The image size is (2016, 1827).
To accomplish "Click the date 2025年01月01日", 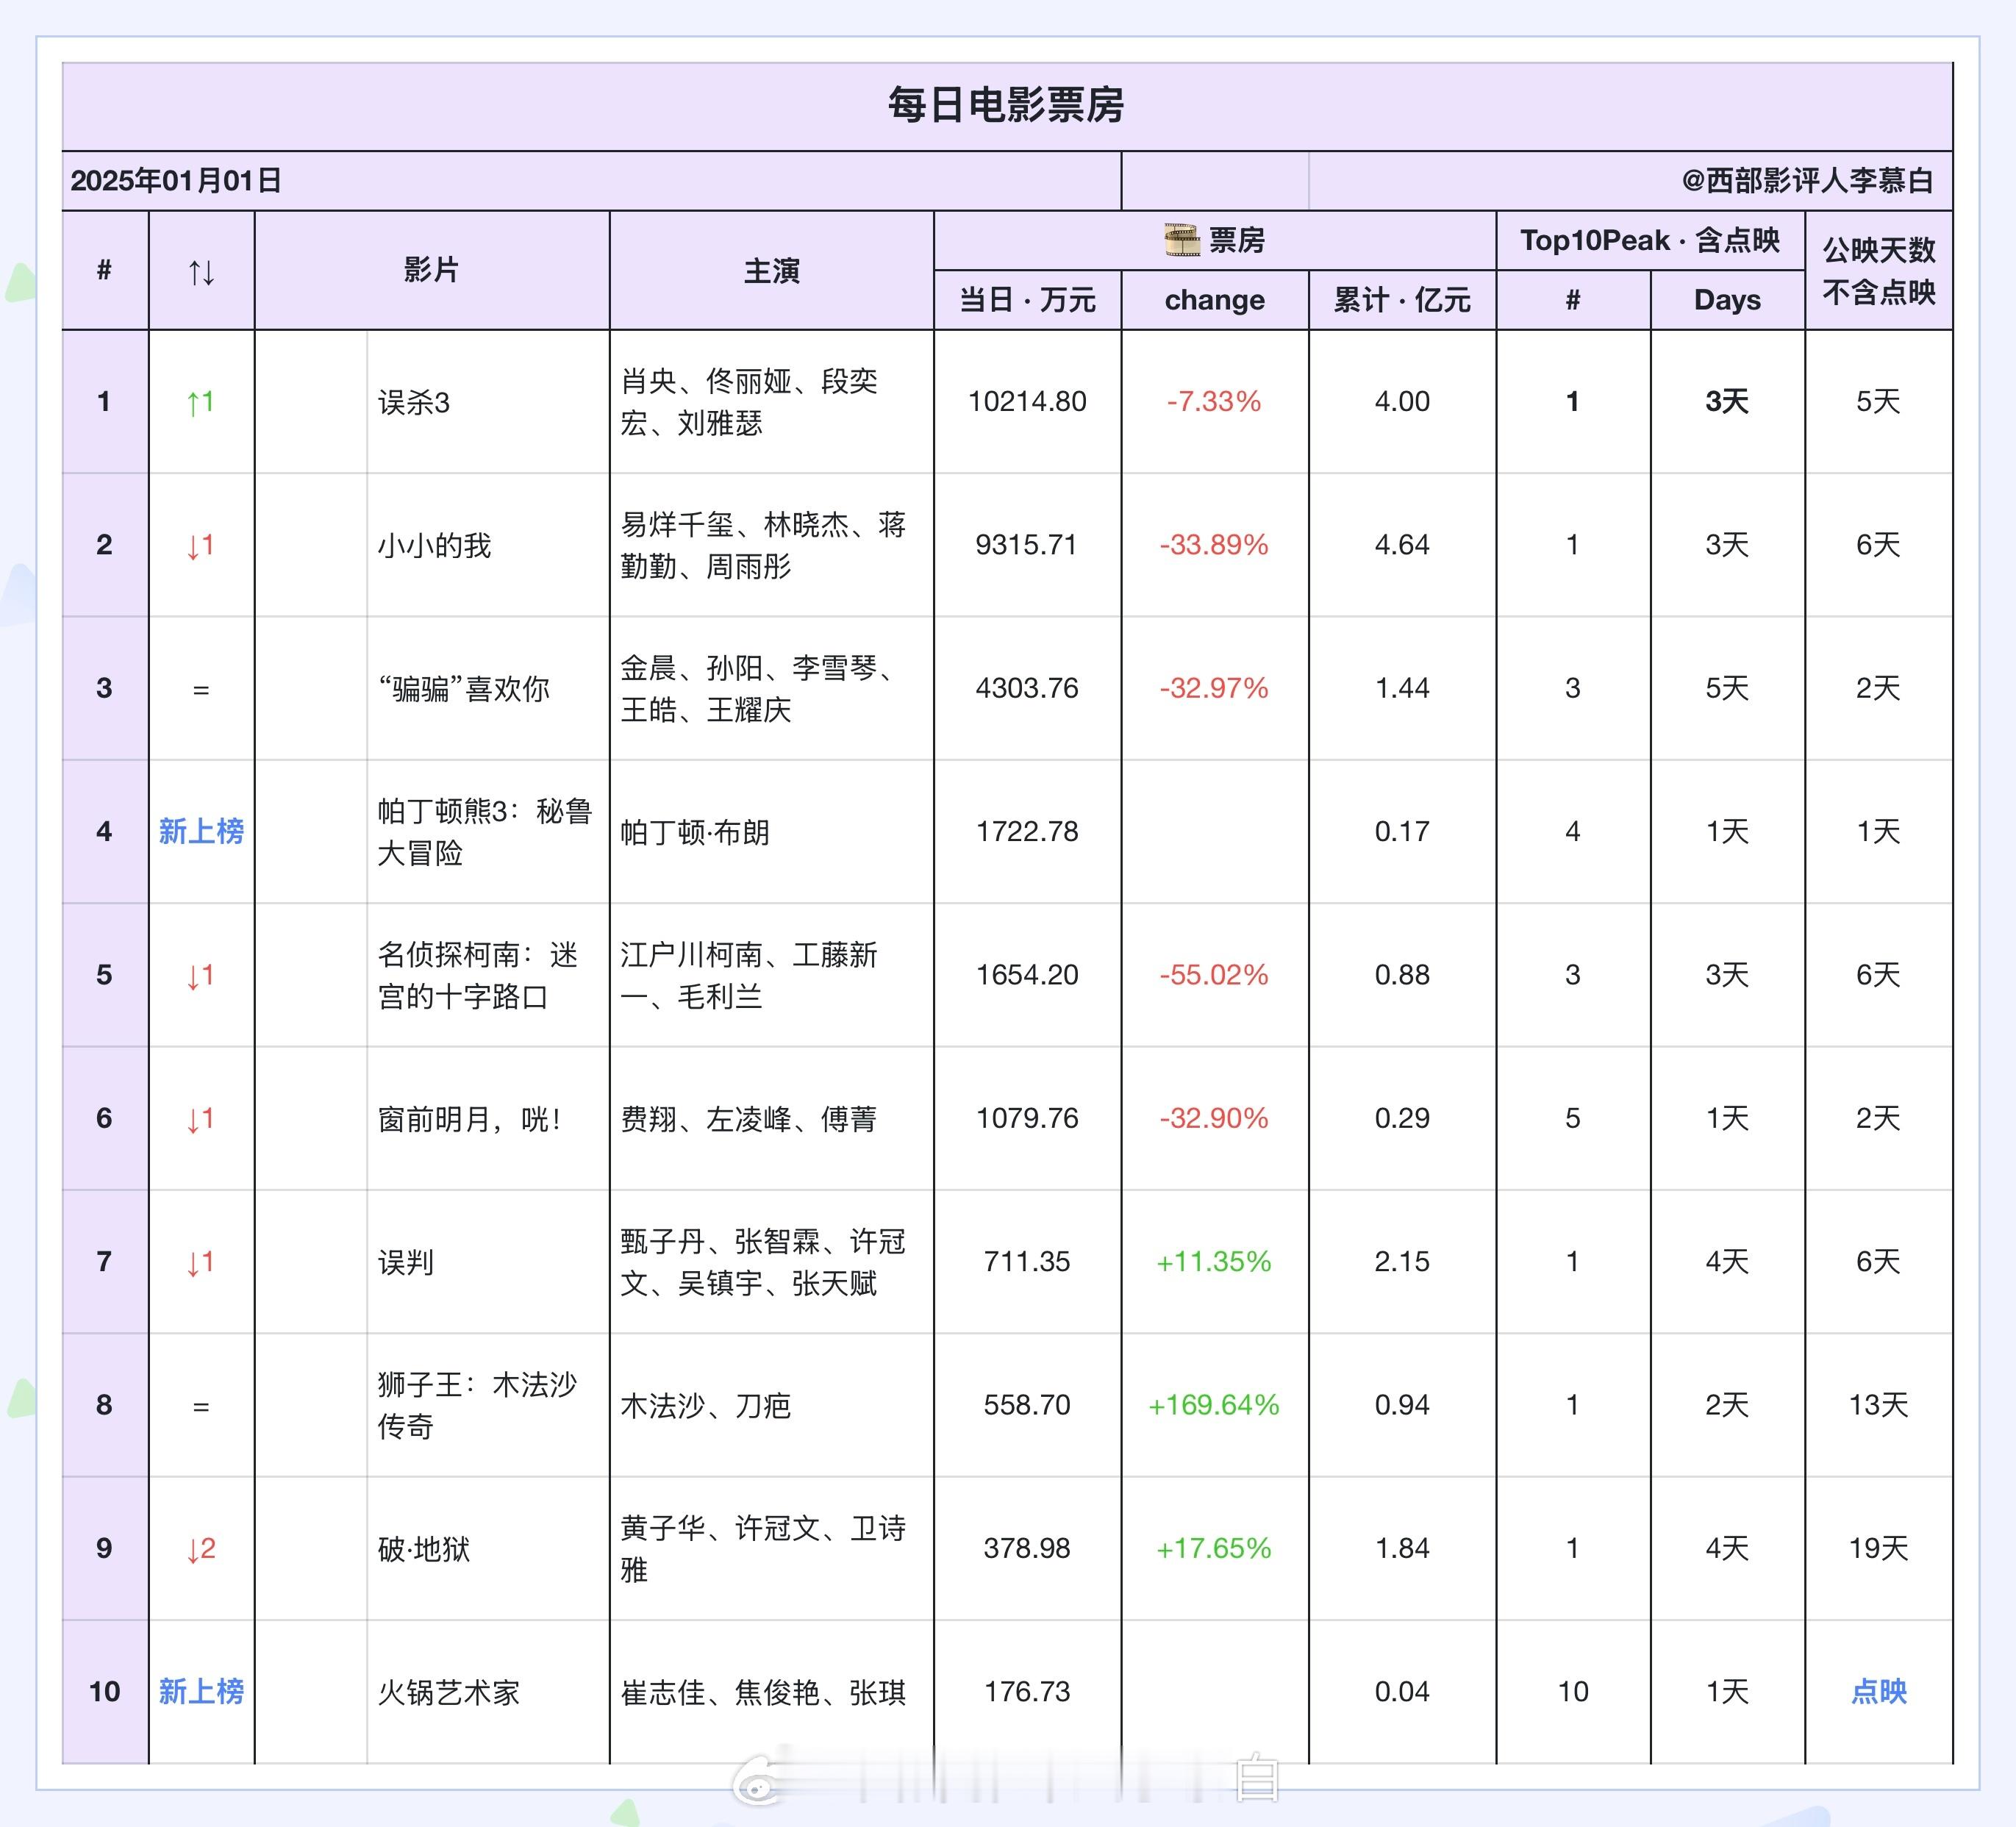I will click(176, 181).
